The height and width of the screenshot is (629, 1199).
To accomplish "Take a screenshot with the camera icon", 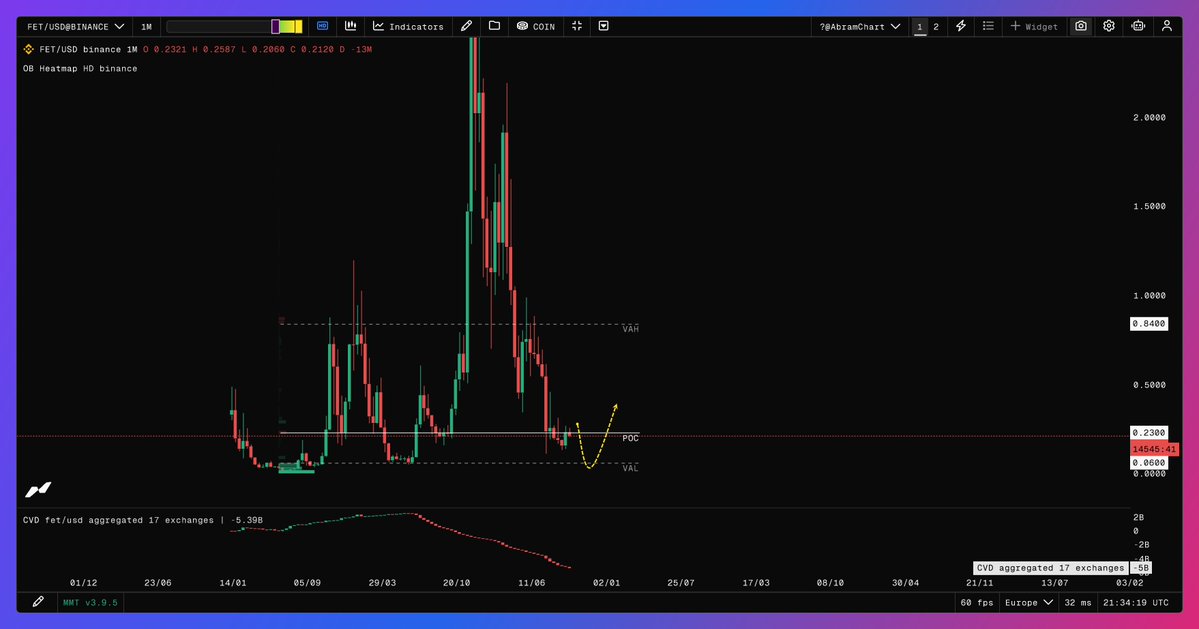I will pyautogui.click(x=1080, y=26).
